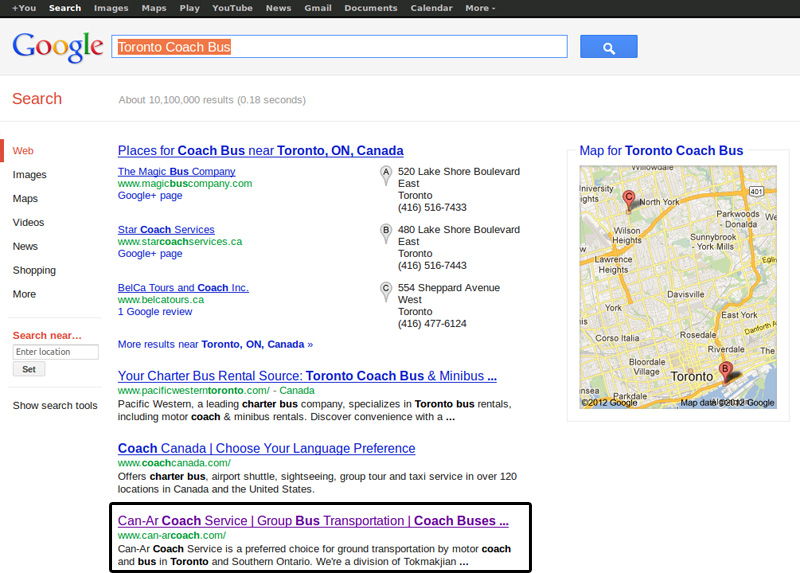This screenshot has width=800, height=573.
Task: Open Your Charter Bus Rental Source result
Action: coord(307,376)
